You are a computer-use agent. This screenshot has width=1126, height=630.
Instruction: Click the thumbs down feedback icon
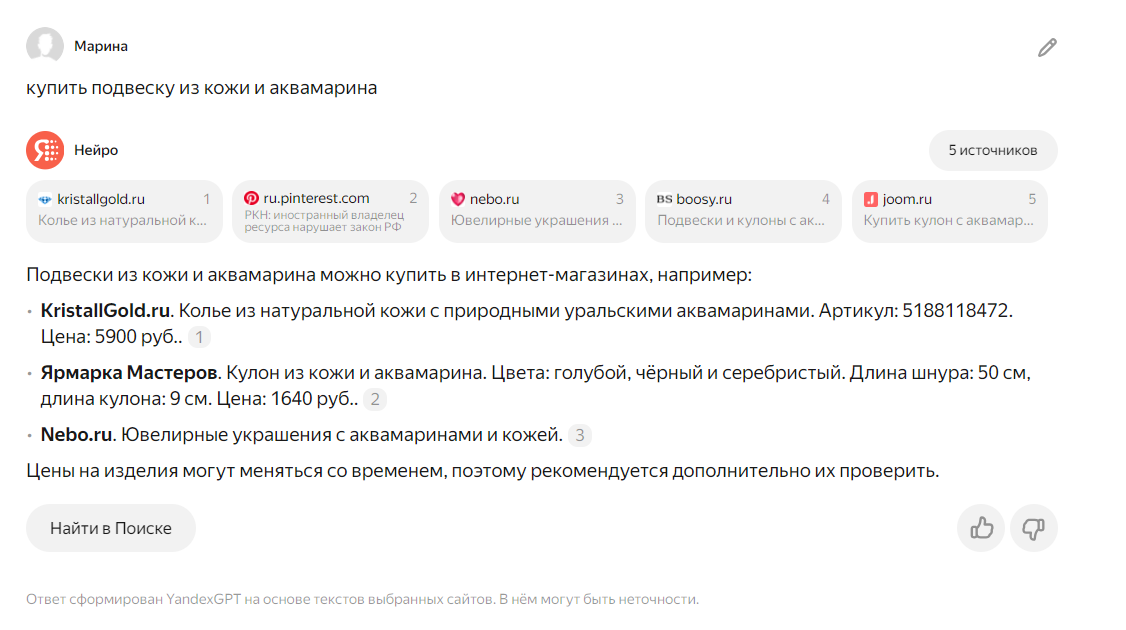(1034, 527)
